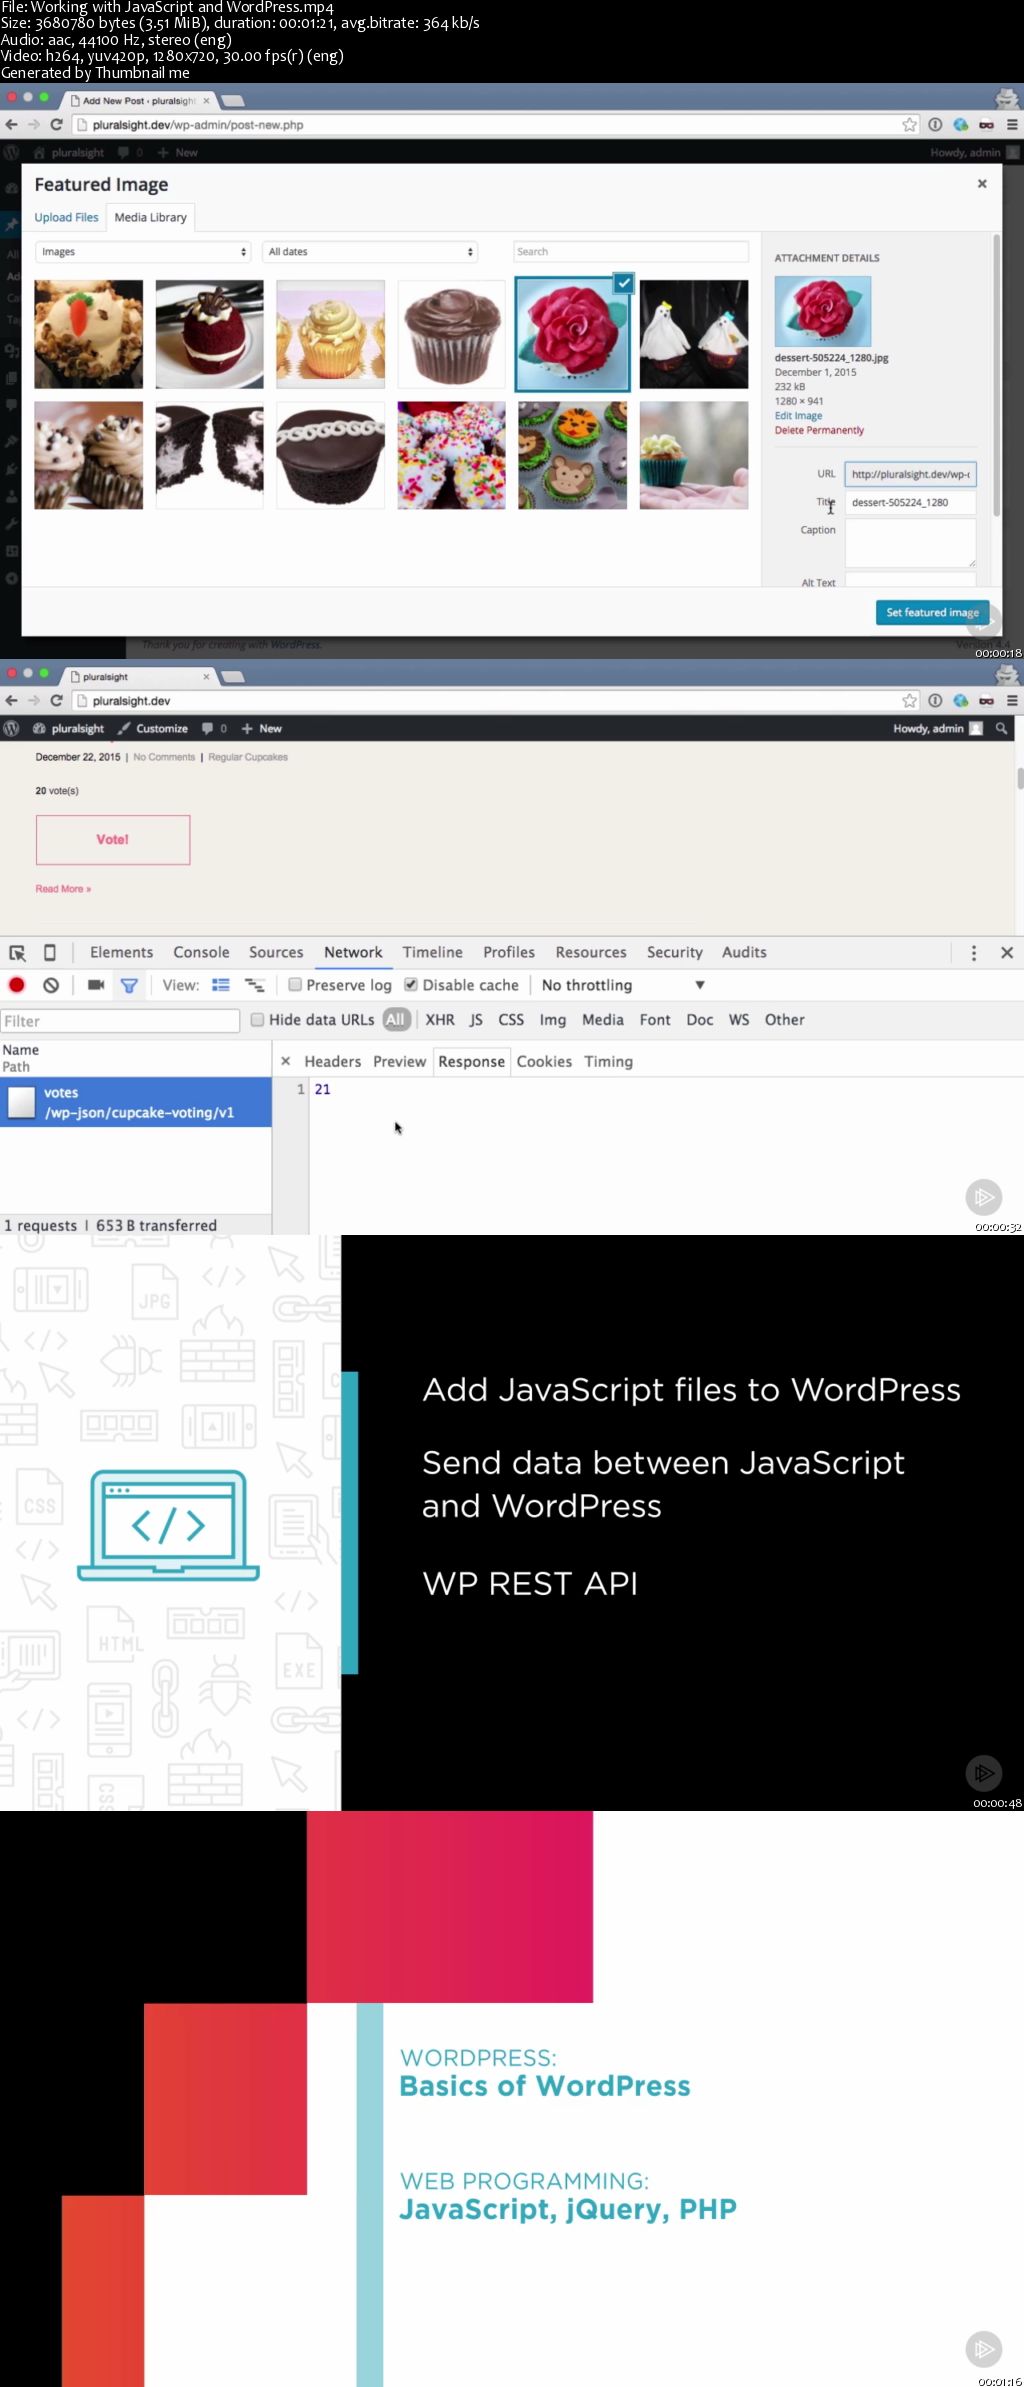This screenshot has height=2387, width=1024.
Task: Click the Set featured image button
Action: coord(932,612)
